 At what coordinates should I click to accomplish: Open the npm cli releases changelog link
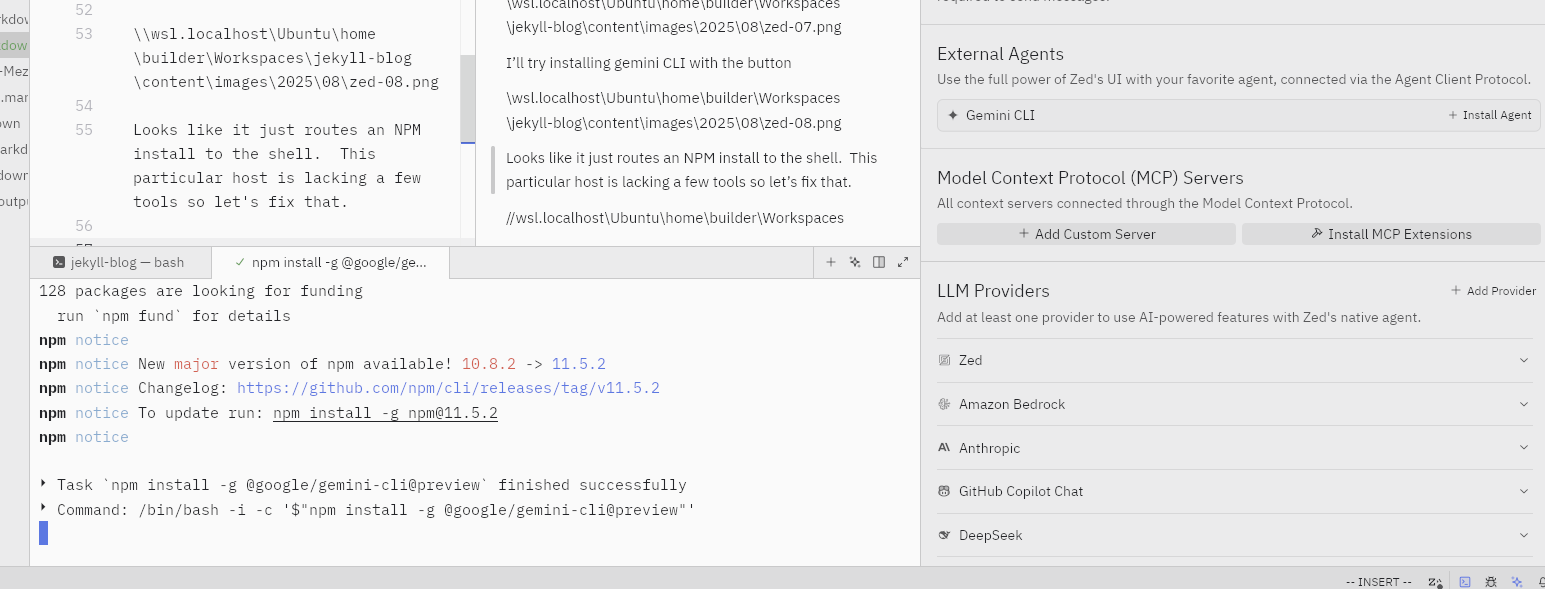(x=448, y=388)
